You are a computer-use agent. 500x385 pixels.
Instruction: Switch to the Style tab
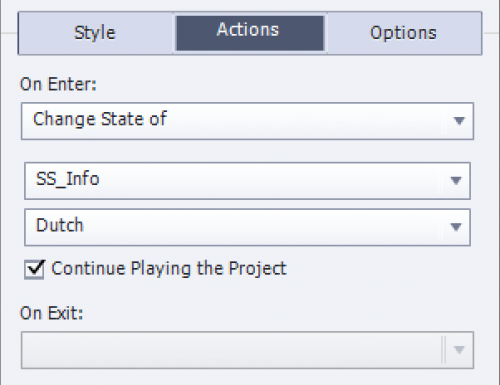click(x=95, y=33)
